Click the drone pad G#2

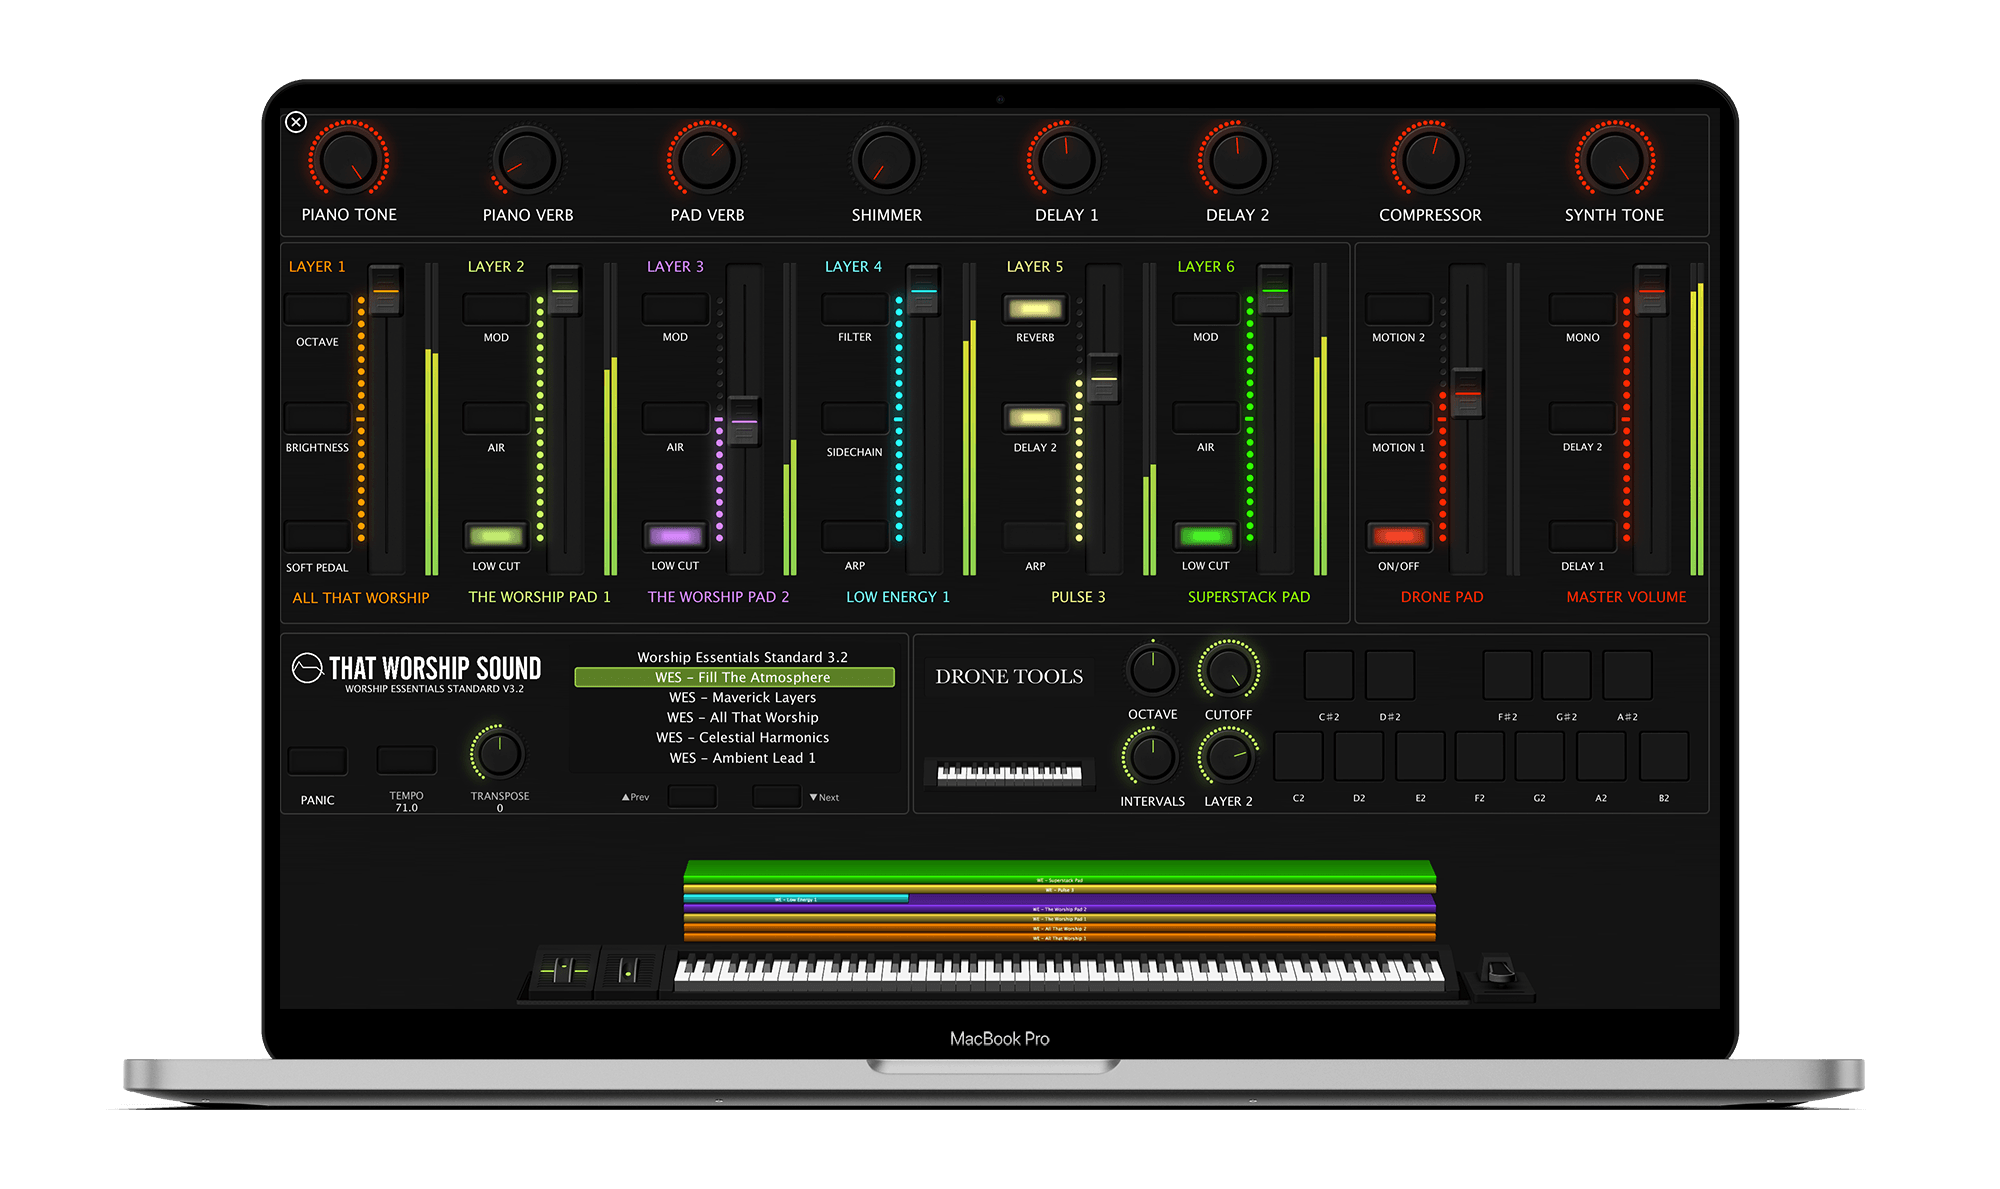[1567, 675]
